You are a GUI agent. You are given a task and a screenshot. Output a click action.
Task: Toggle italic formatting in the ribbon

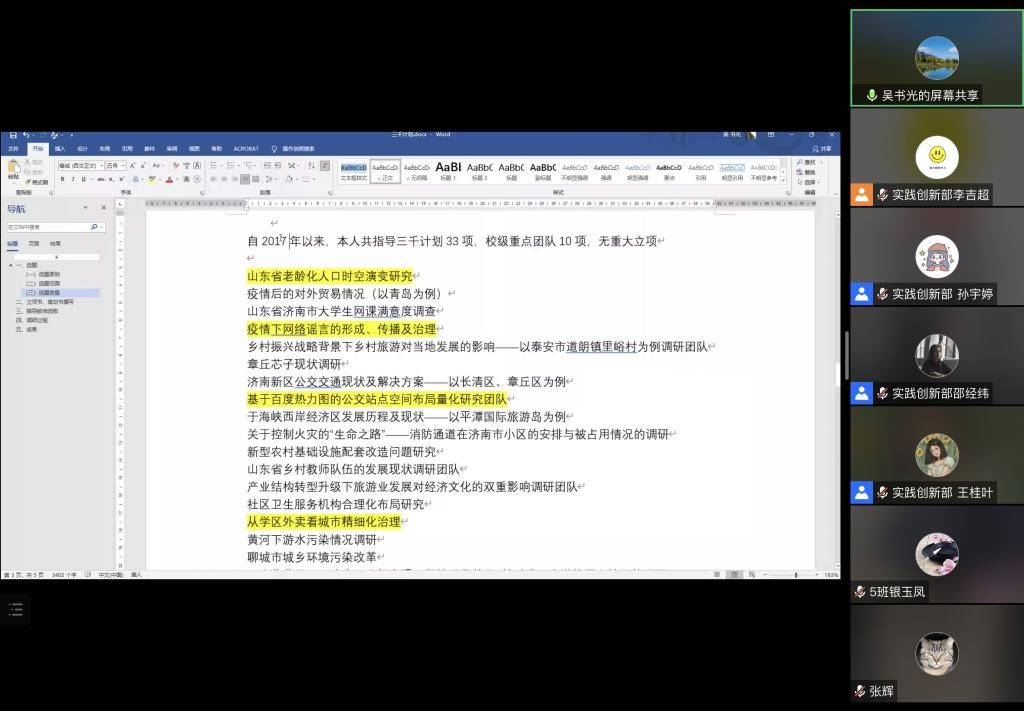(72, 180)
